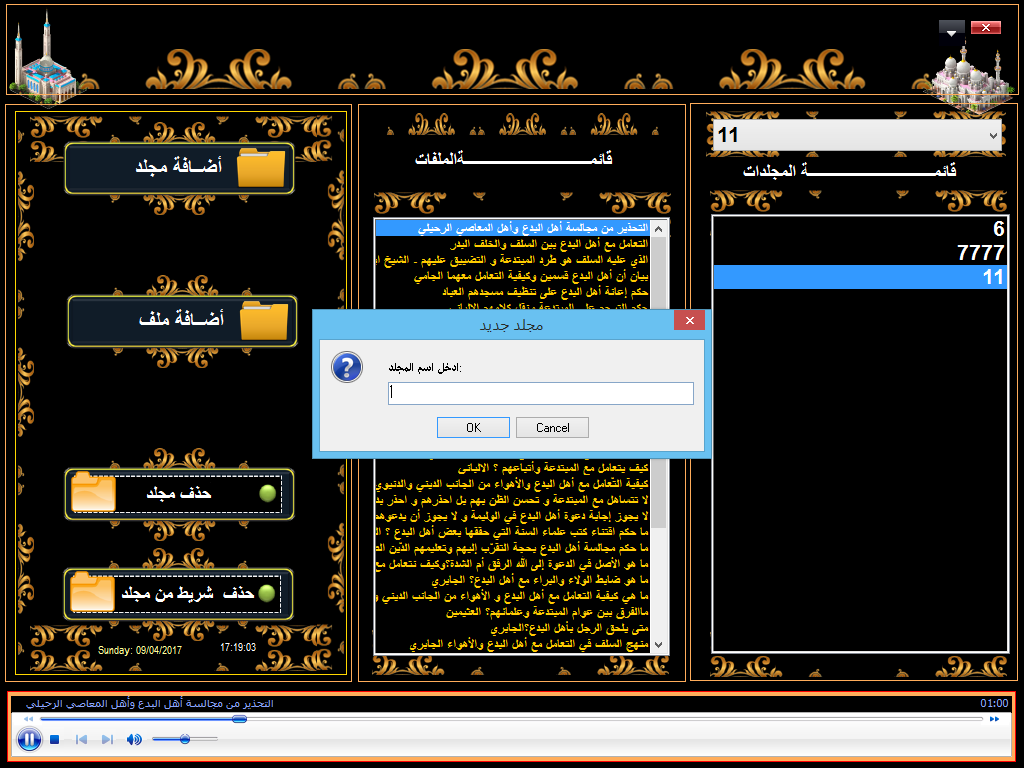
Task: Click the Stop playback button
Action: tap(55, 740)
